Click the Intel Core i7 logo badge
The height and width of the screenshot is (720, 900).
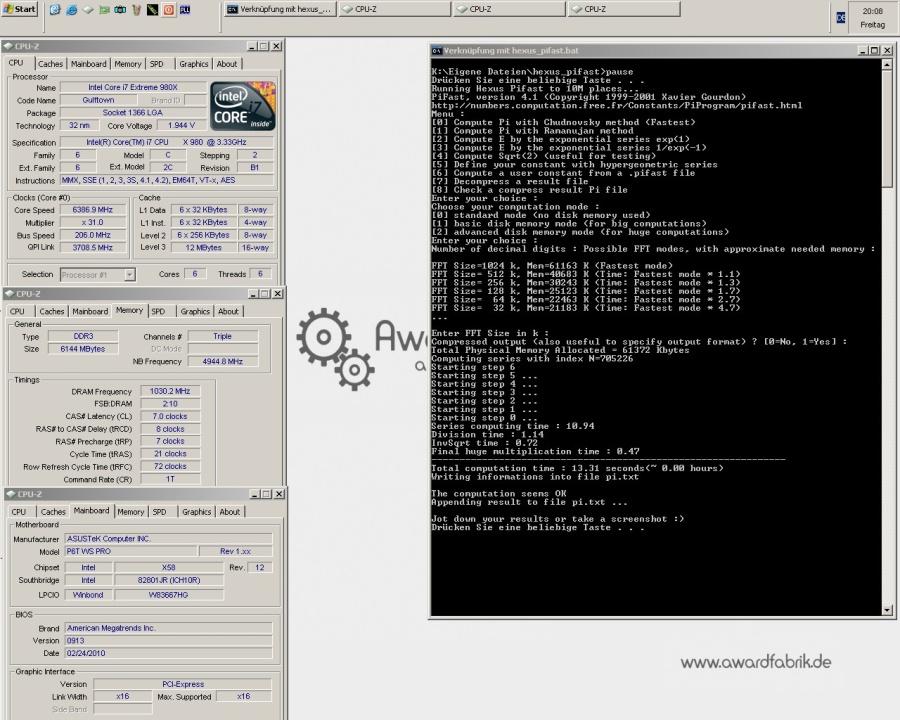click(243, 106)
